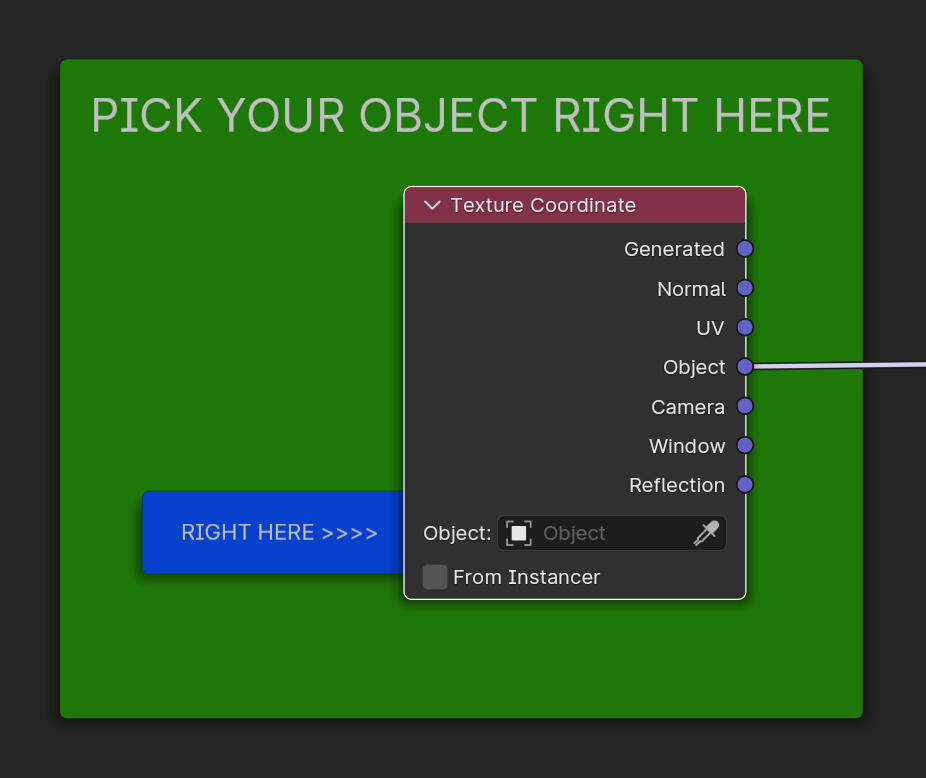This screenshot has height=778, width=926.
Task: Click the PICK YOUR OBJECT RIGHT HERE label
Action: [460, 116]
